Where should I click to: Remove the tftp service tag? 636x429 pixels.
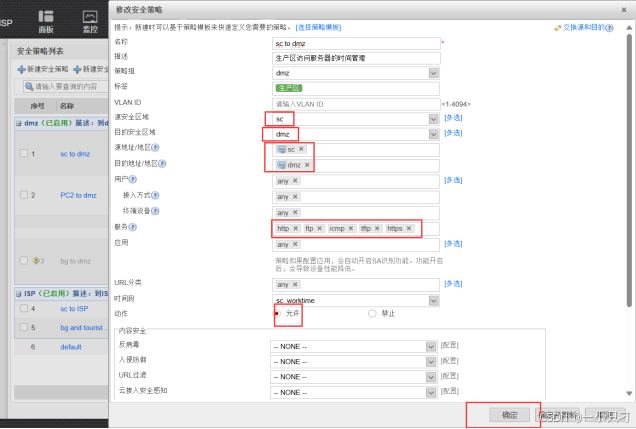[377, 228]
